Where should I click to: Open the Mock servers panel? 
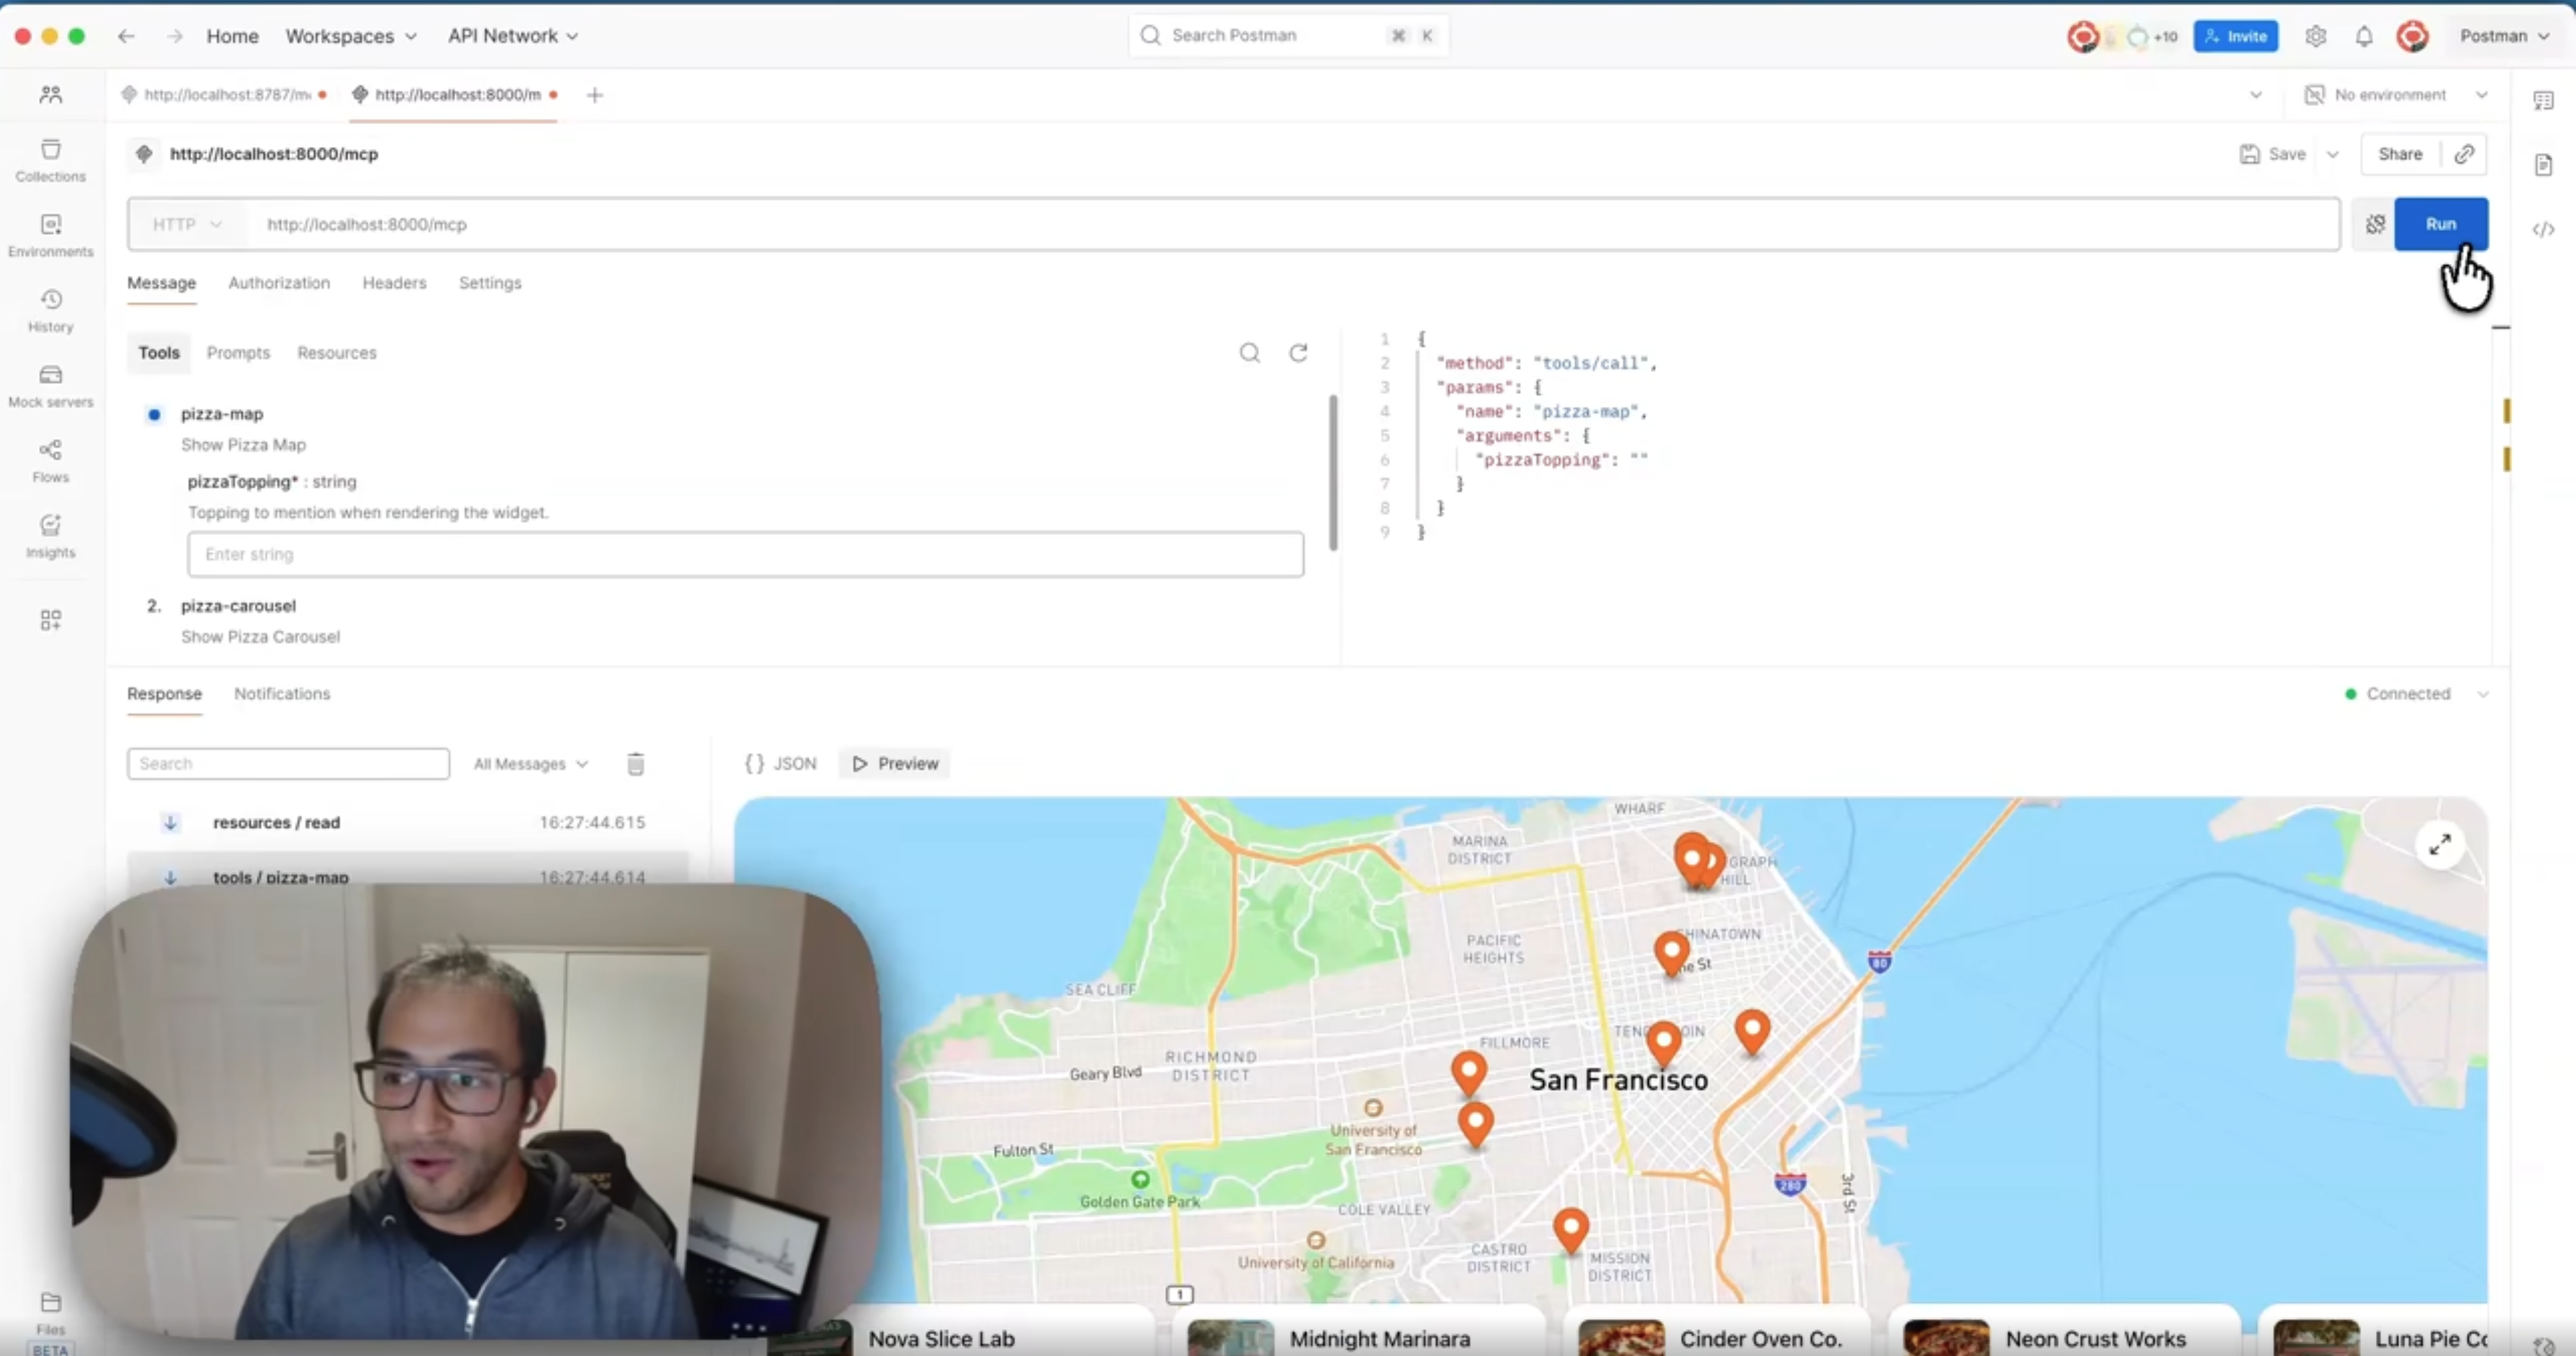click(x=50, y=384)
